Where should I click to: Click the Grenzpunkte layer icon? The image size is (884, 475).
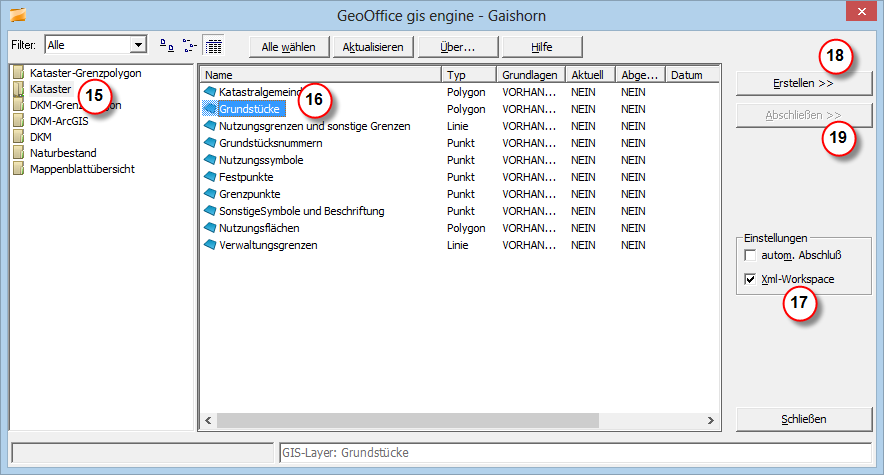210,193
